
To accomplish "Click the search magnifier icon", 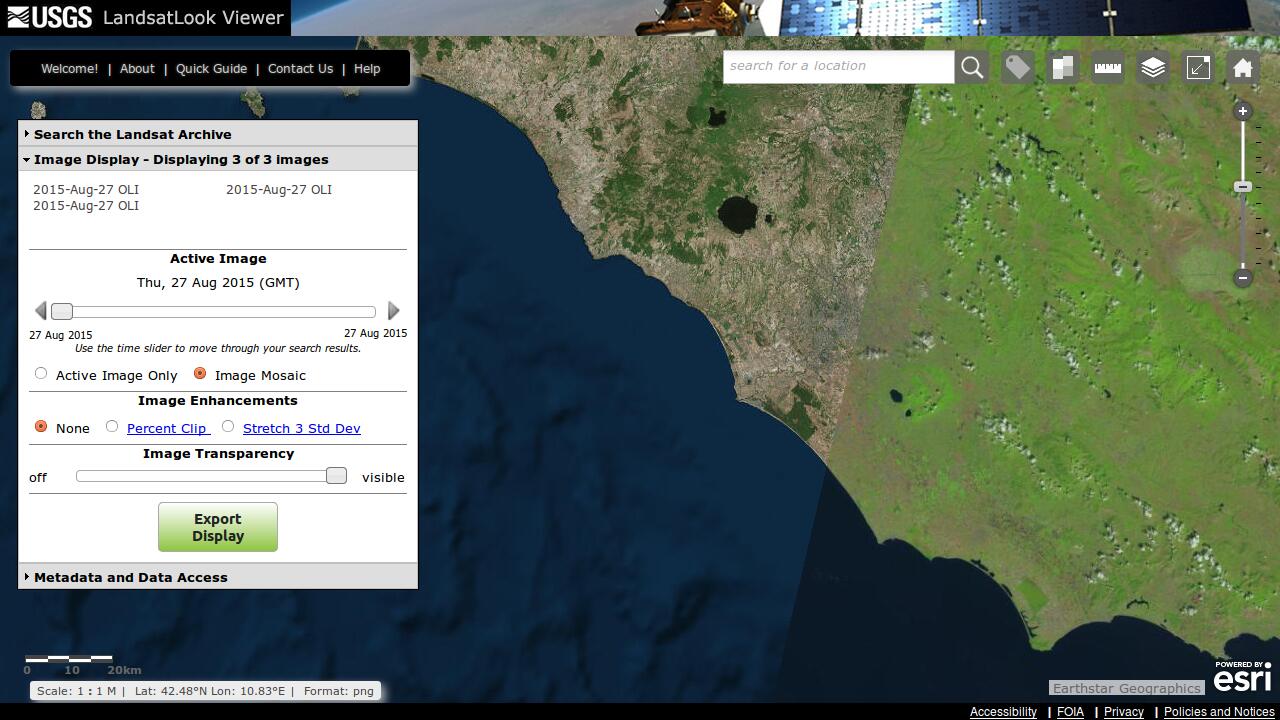I will pyautogui.click(x=972, y=67).
